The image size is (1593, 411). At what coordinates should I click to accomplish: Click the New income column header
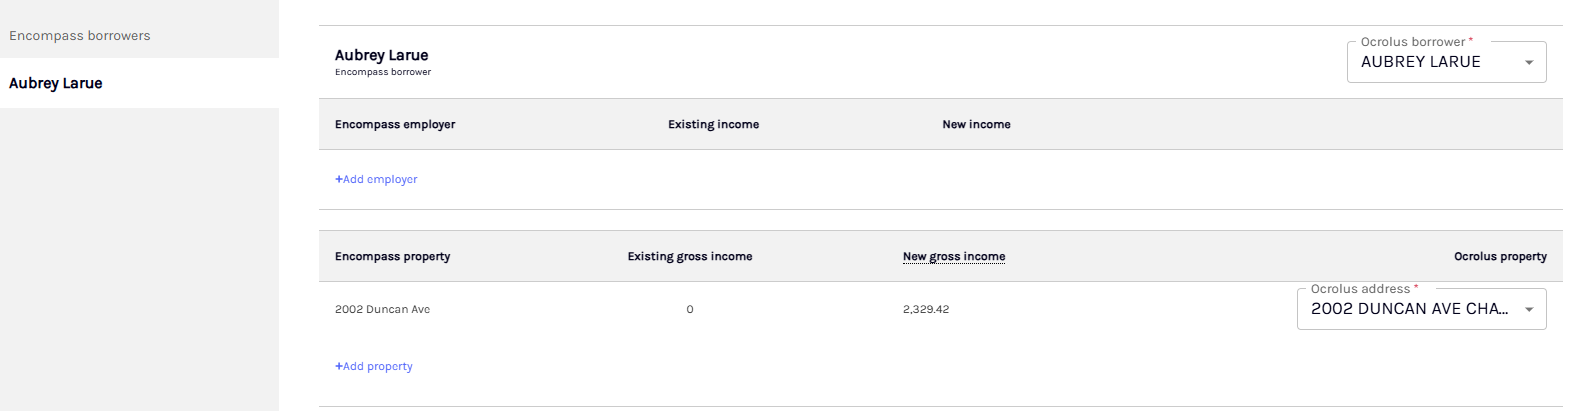pos(976,124)
